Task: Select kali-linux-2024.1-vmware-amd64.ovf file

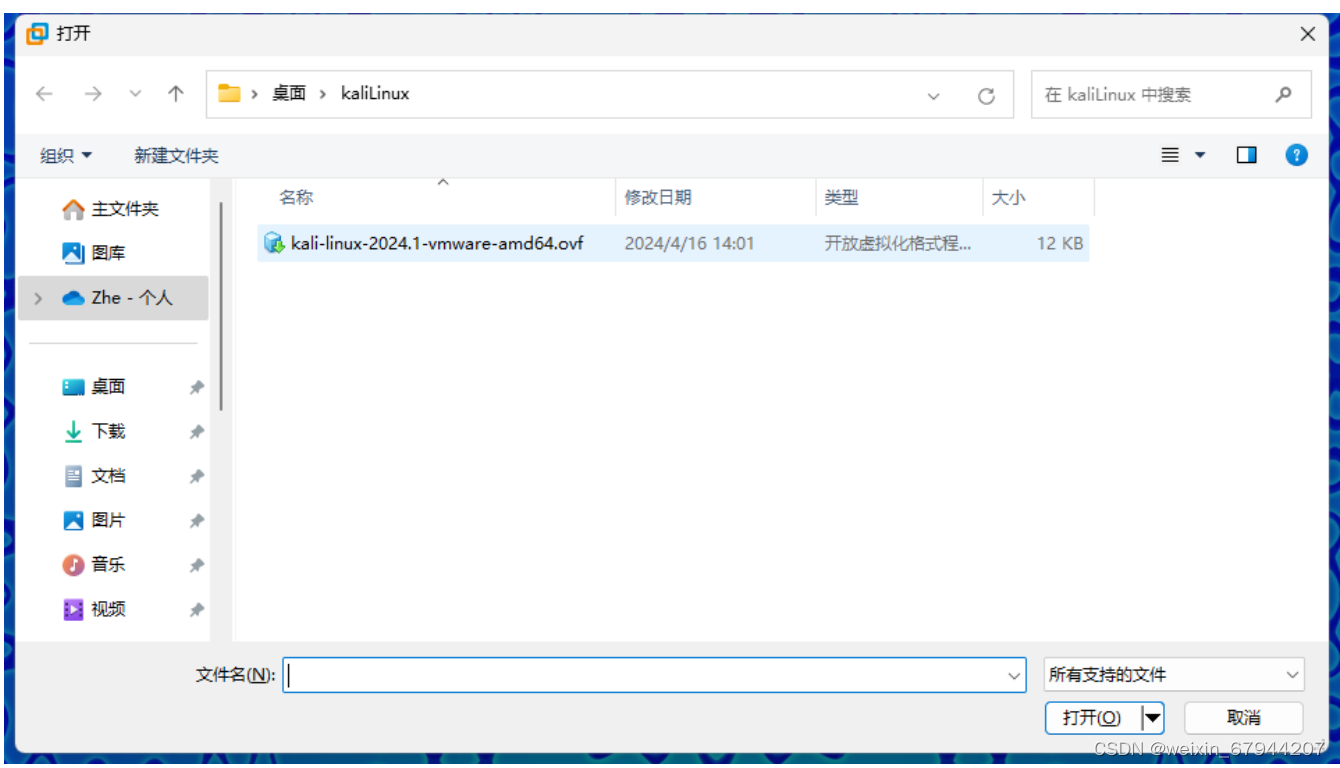Action: point(673,243)
